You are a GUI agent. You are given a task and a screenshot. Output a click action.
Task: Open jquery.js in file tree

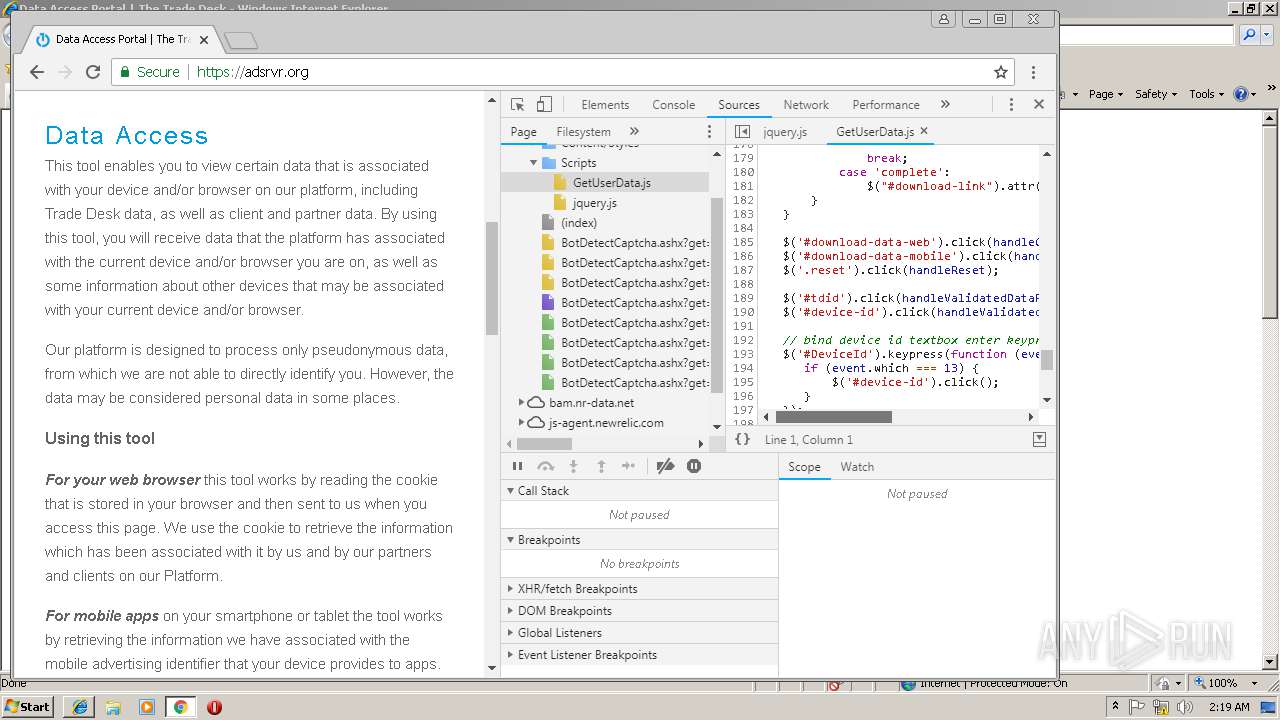[x=595, y=202]
